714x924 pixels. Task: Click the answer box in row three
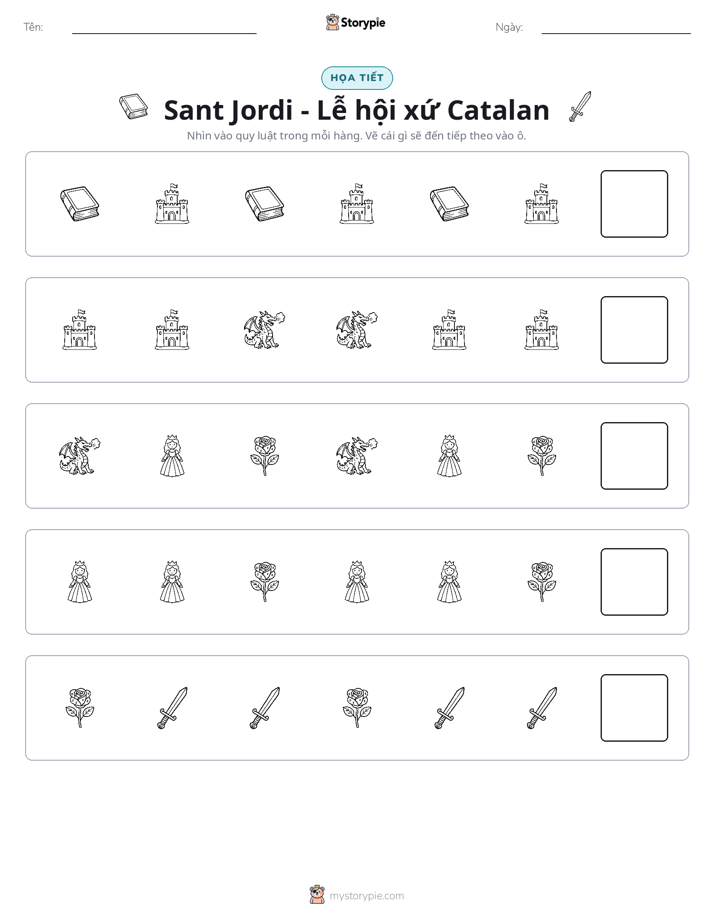click(x=634, y=456)
